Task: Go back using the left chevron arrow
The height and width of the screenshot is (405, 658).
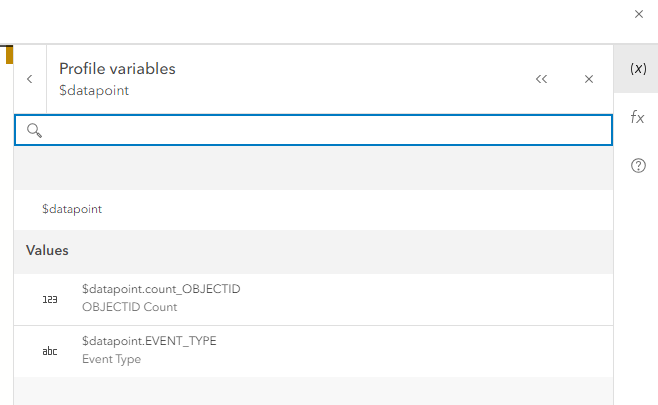Action: click(29, 79)
